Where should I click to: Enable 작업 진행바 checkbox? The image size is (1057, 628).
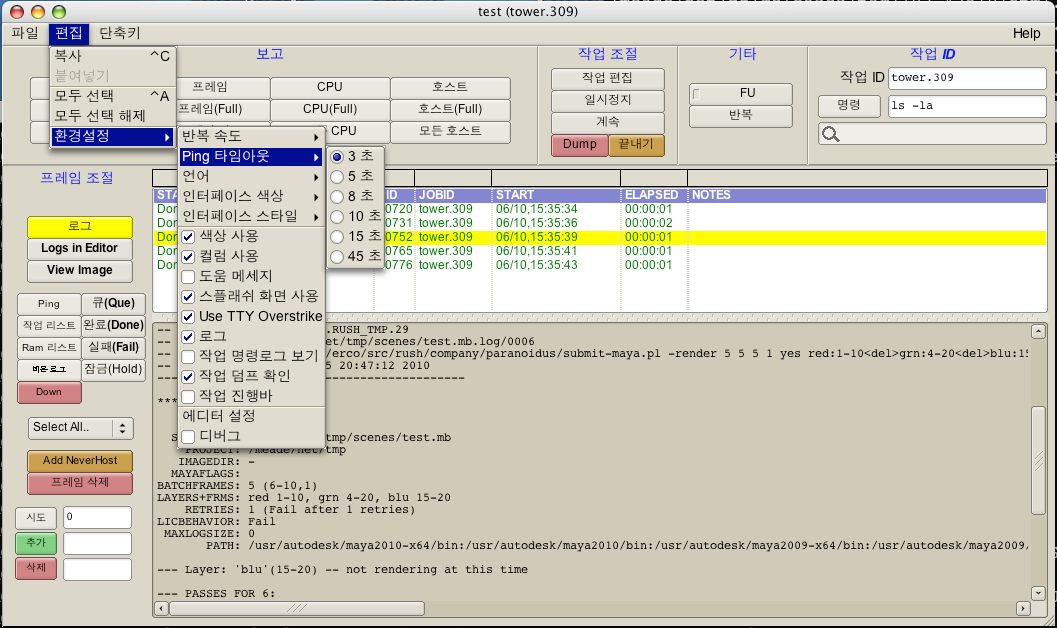tap(188, 396)
